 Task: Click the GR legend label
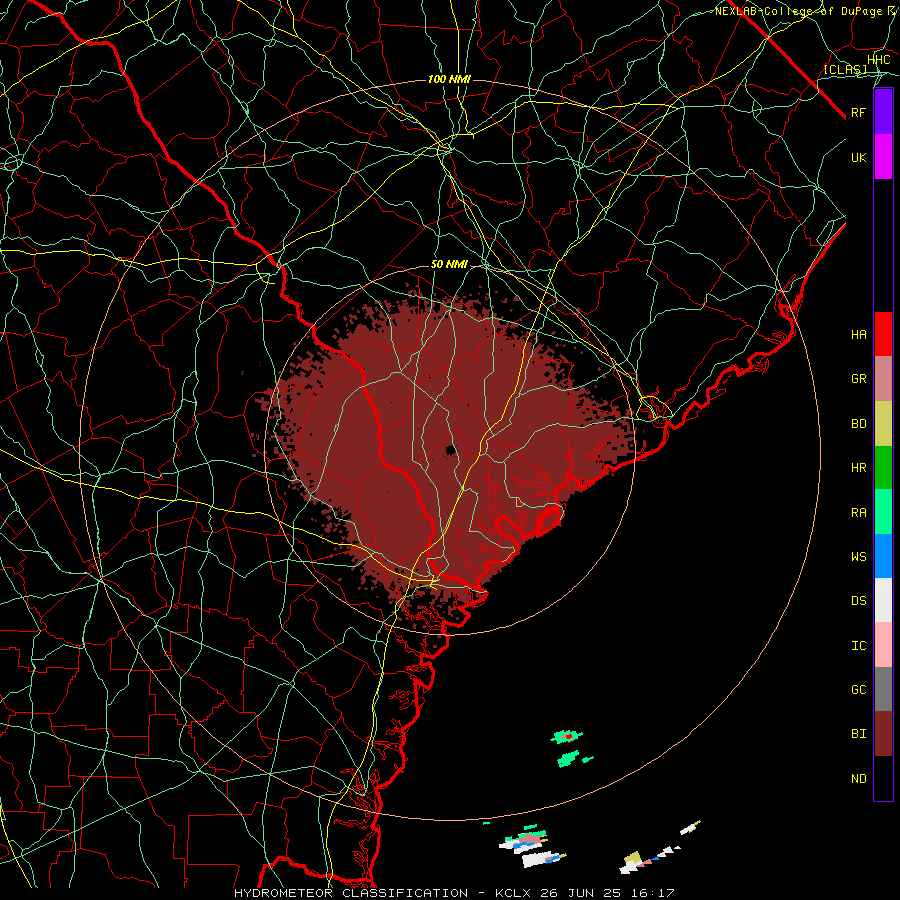click(x=858, y=379)
